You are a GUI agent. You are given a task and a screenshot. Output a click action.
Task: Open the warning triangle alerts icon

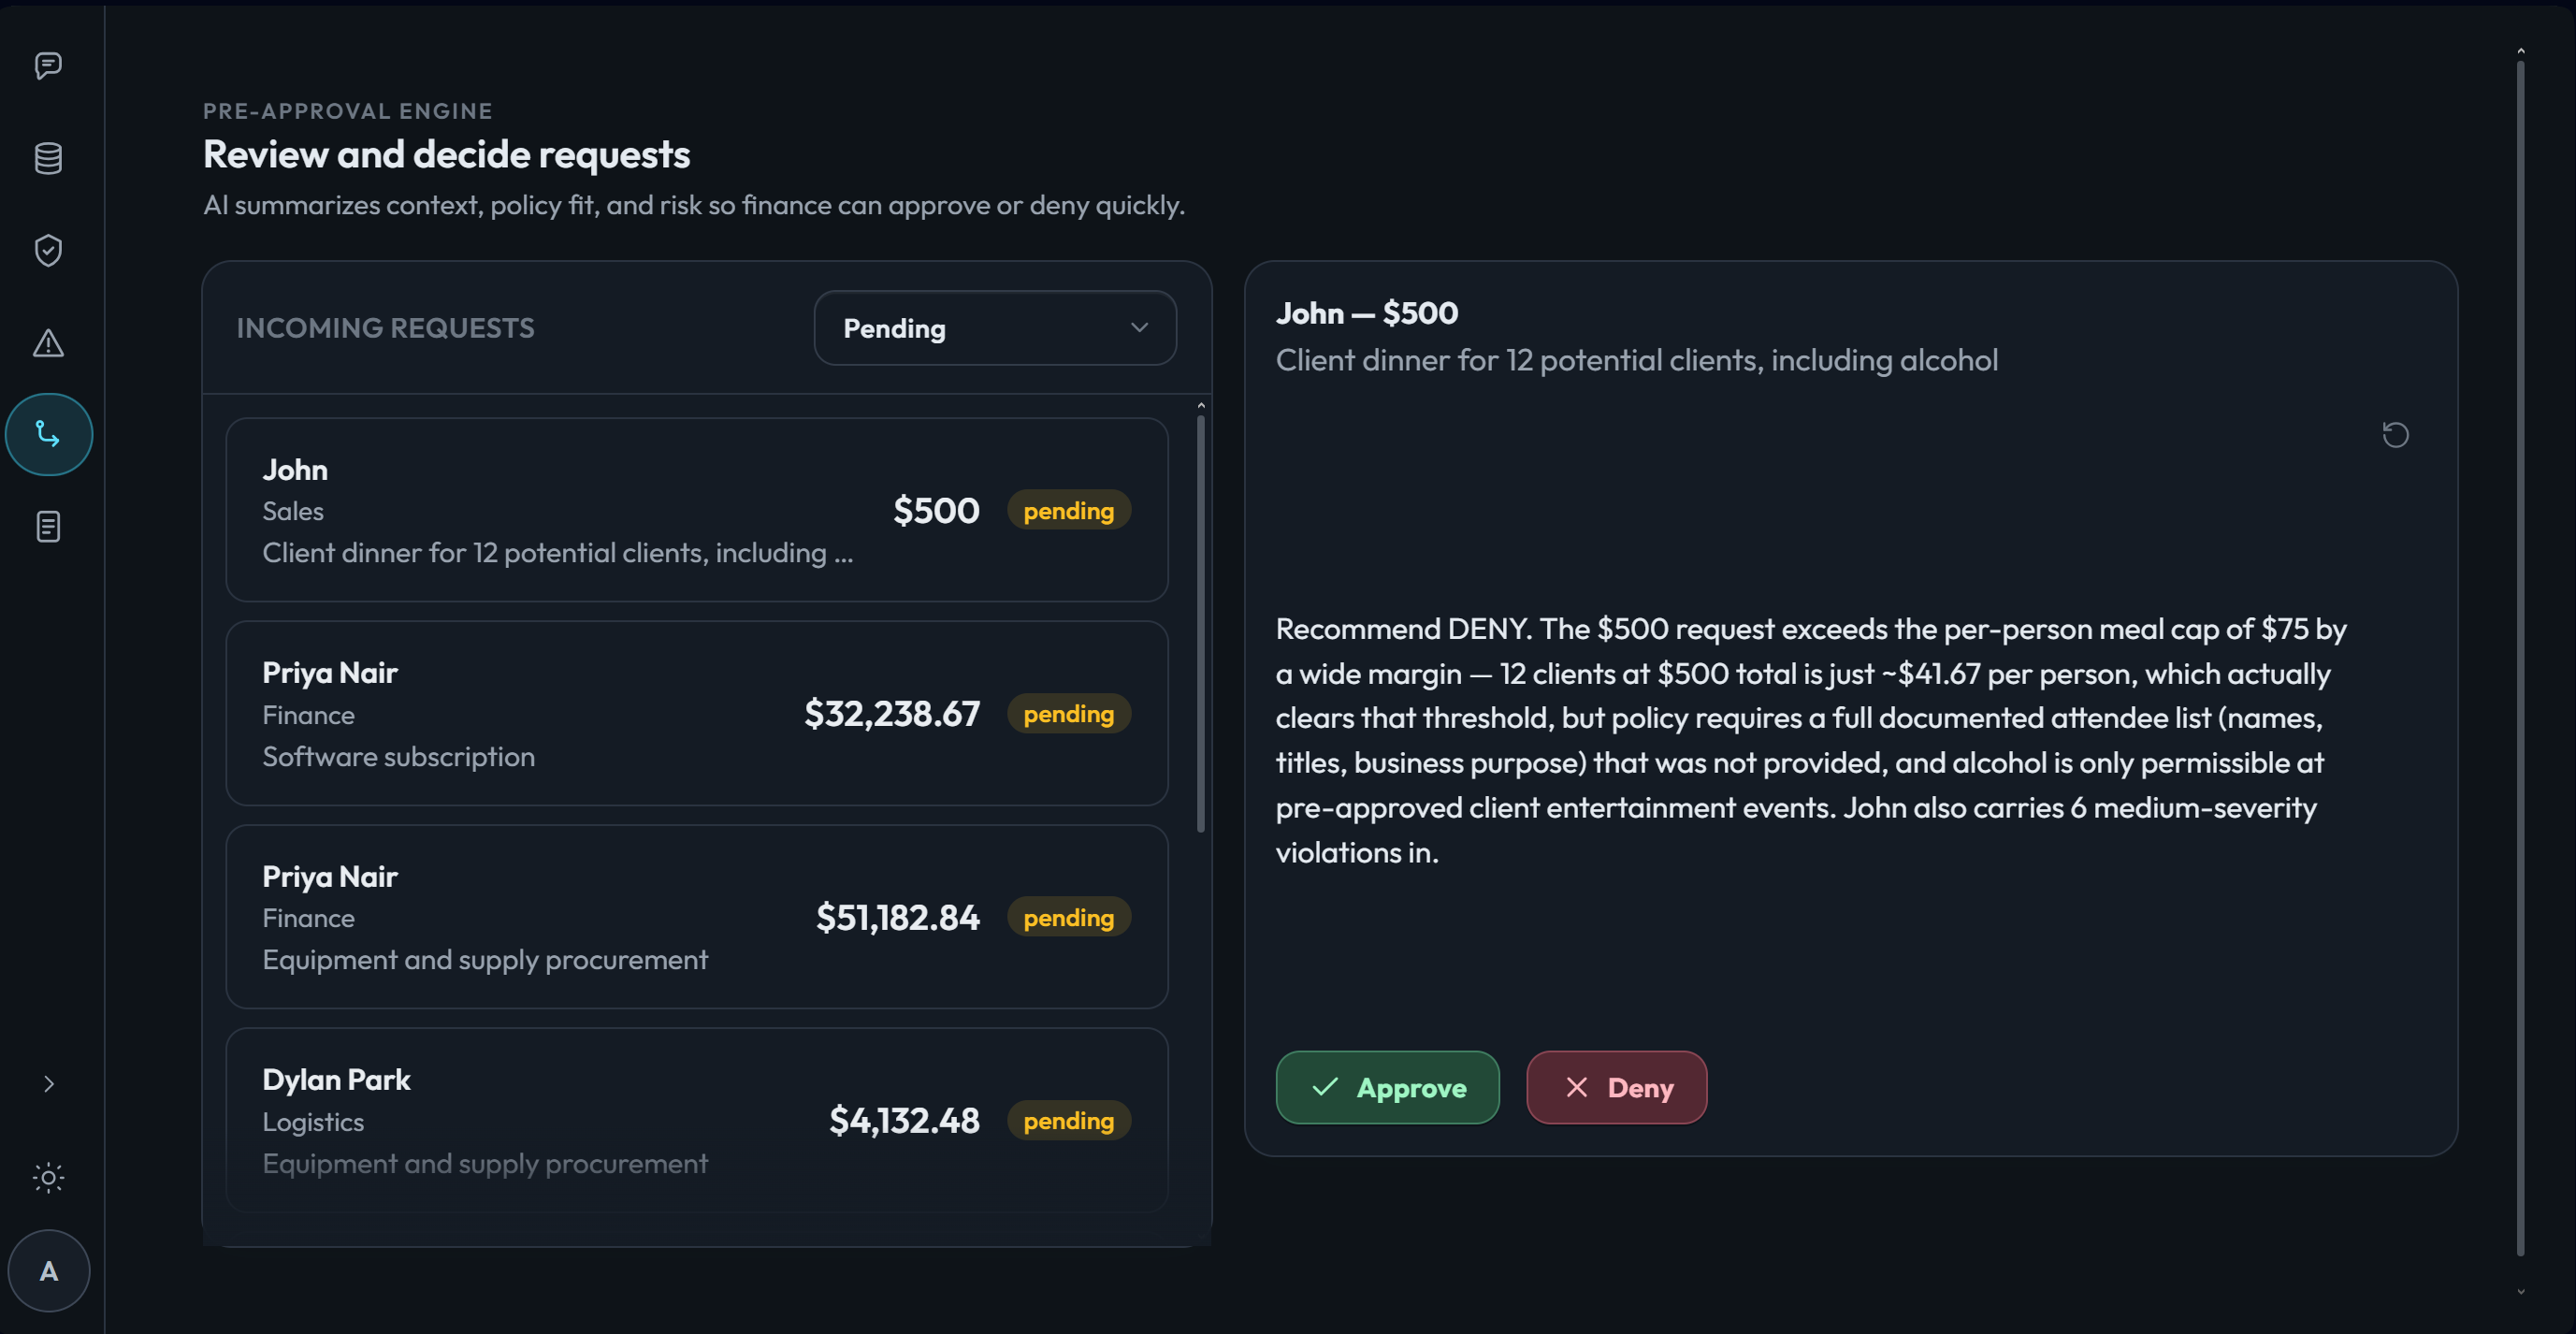click(x=48, y=343)
